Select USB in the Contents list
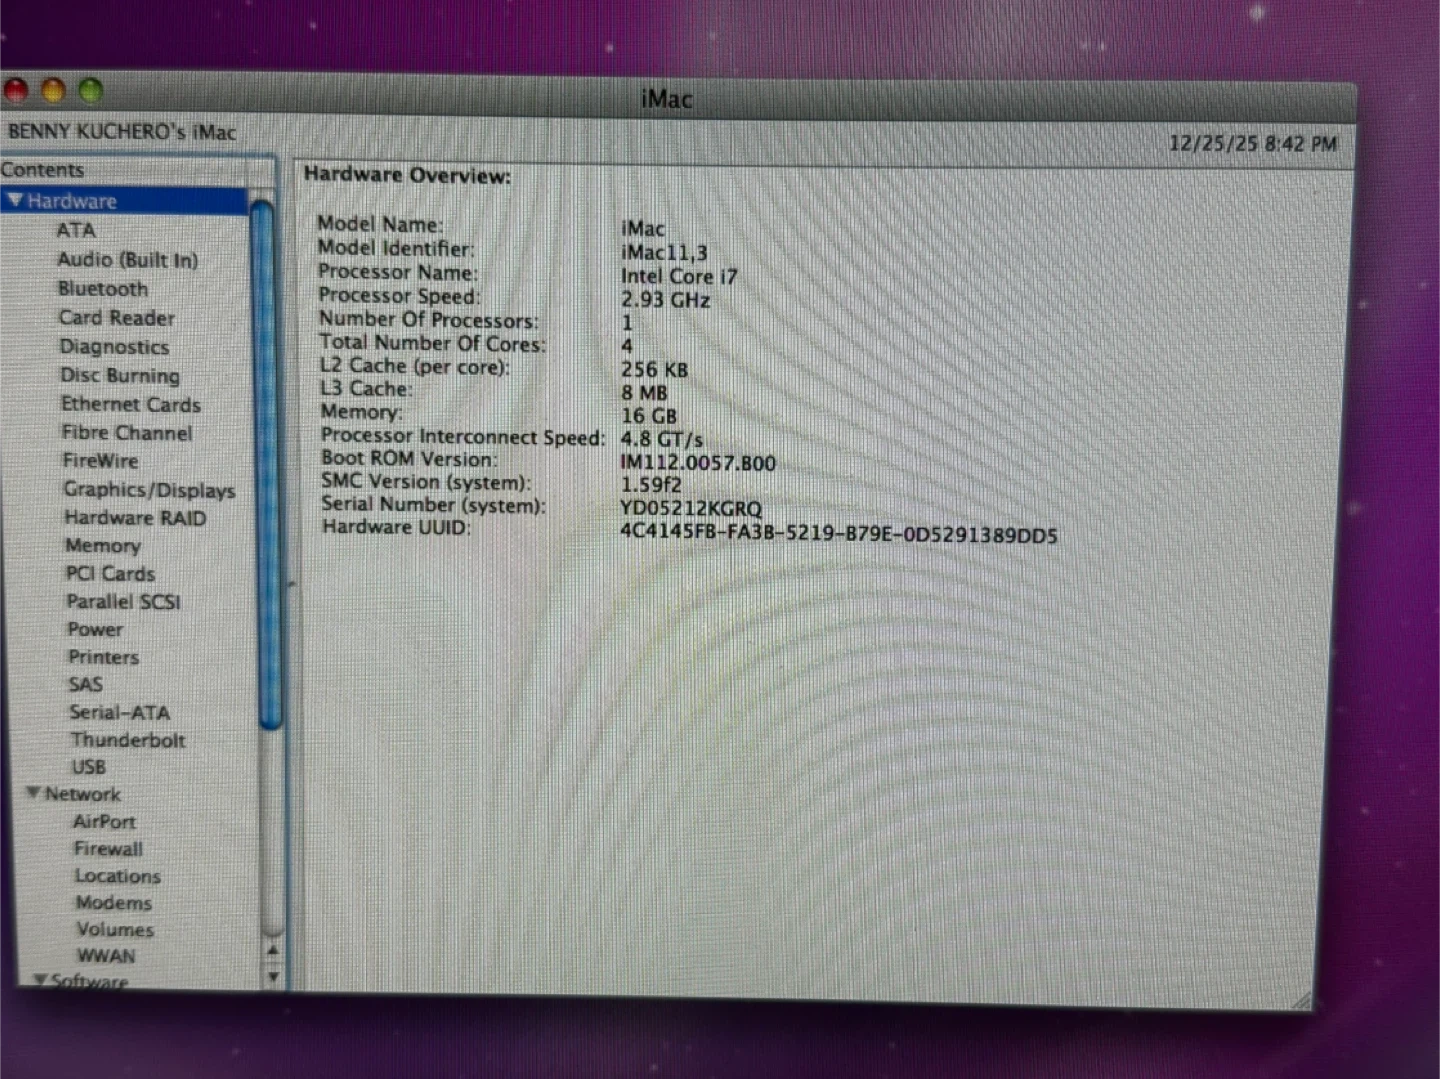 coord(88,767)
